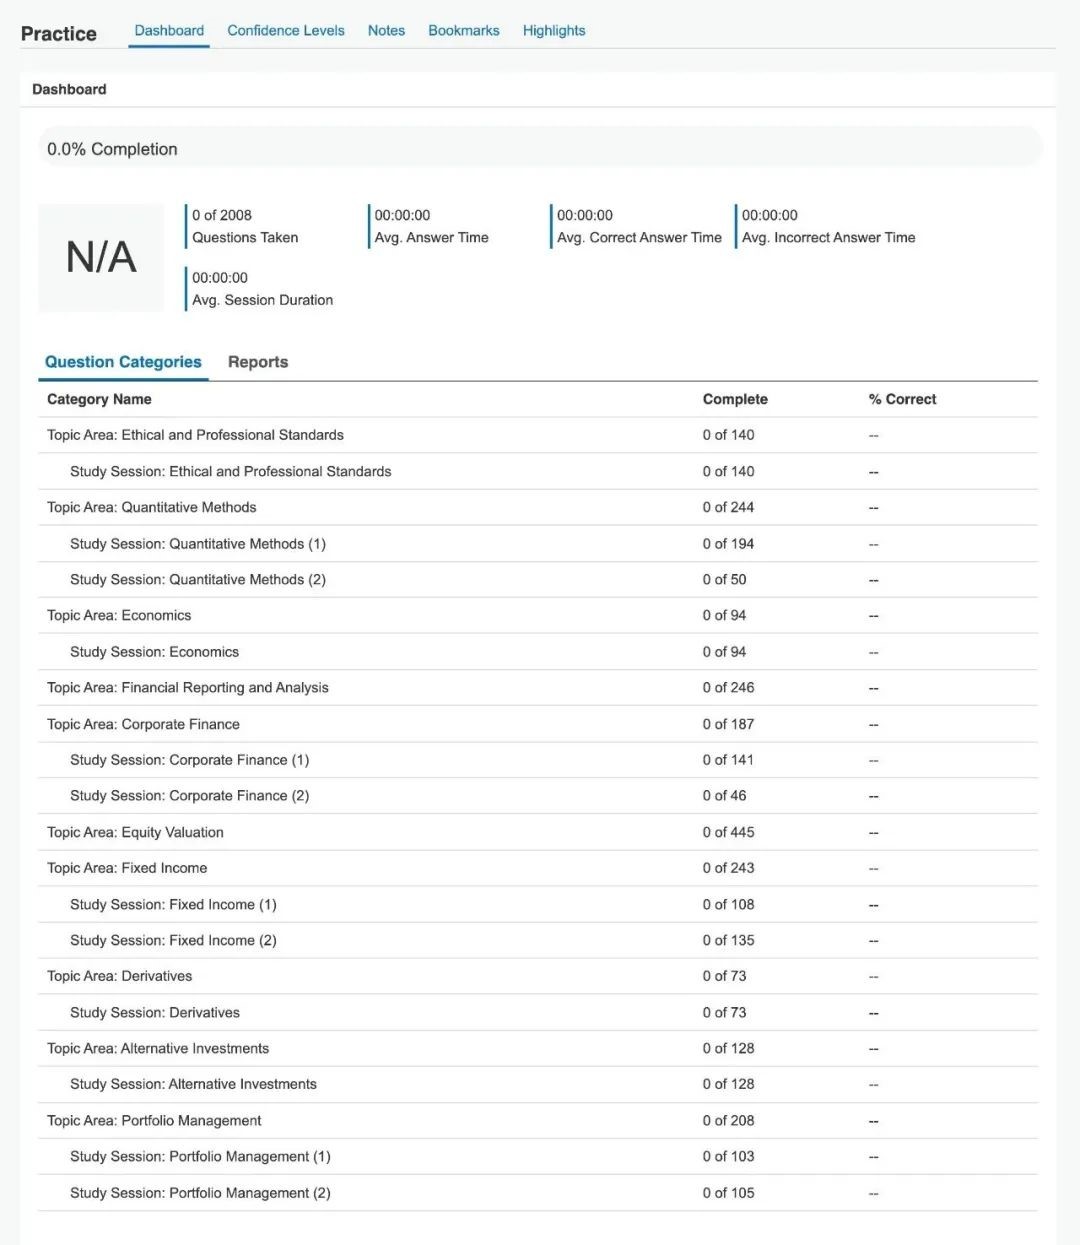
Task: Click the 0.0% Completion progress bar
Action: tap(540, 149)
